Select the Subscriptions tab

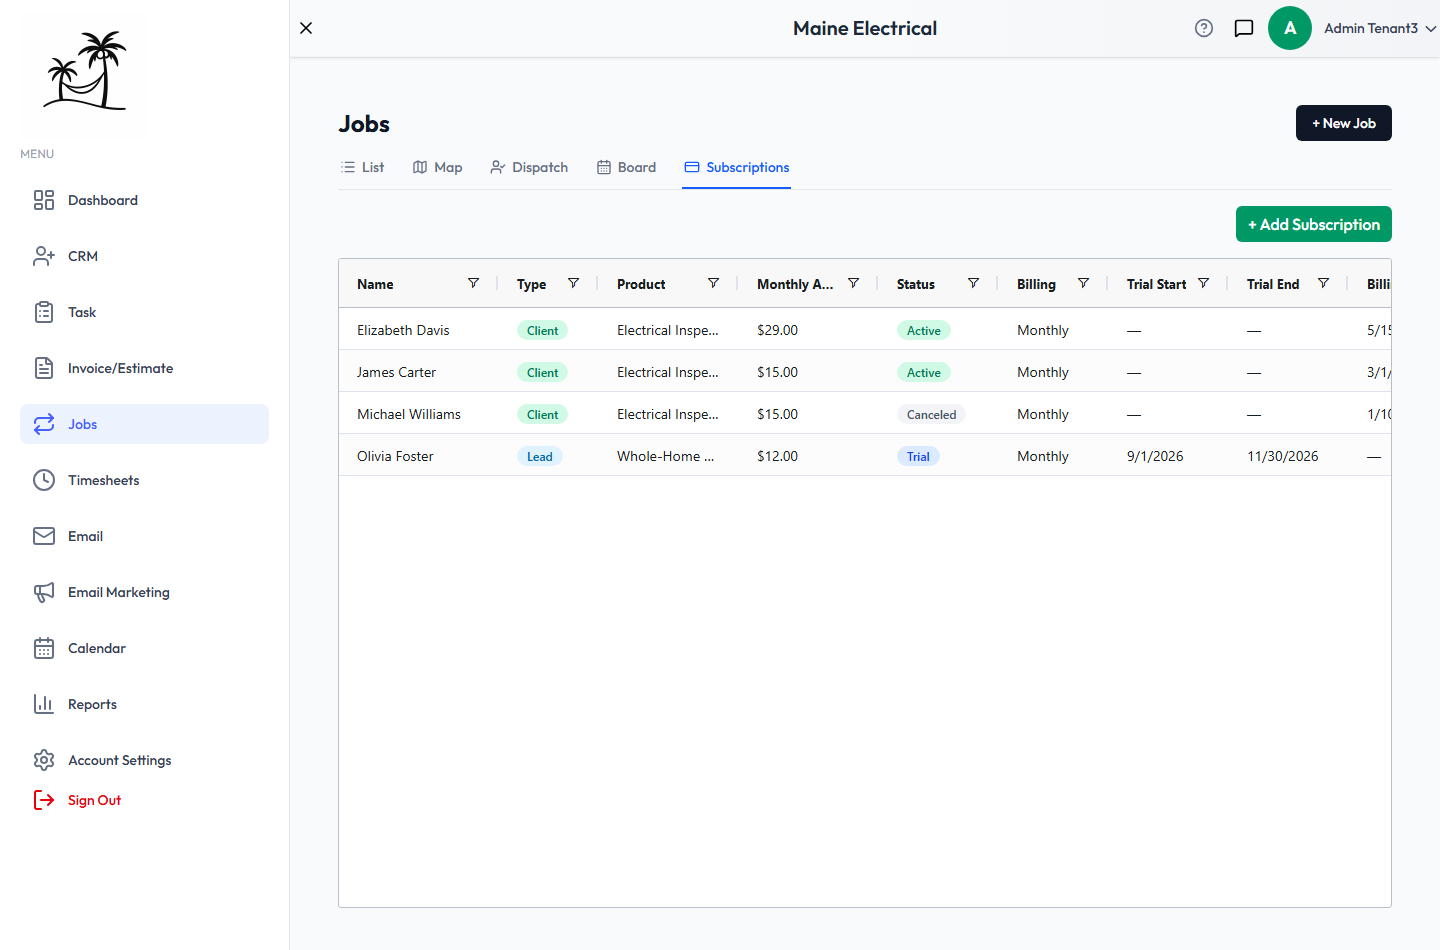(737, 167)
